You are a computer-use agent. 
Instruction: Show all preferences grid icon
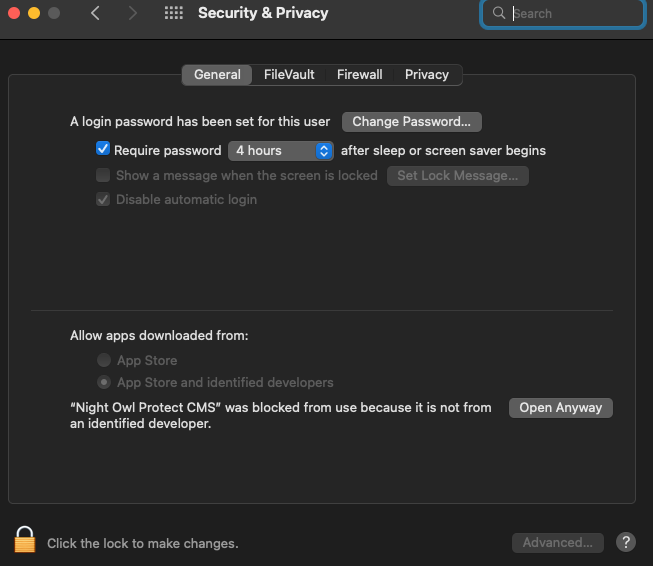(x=173, y=14)
